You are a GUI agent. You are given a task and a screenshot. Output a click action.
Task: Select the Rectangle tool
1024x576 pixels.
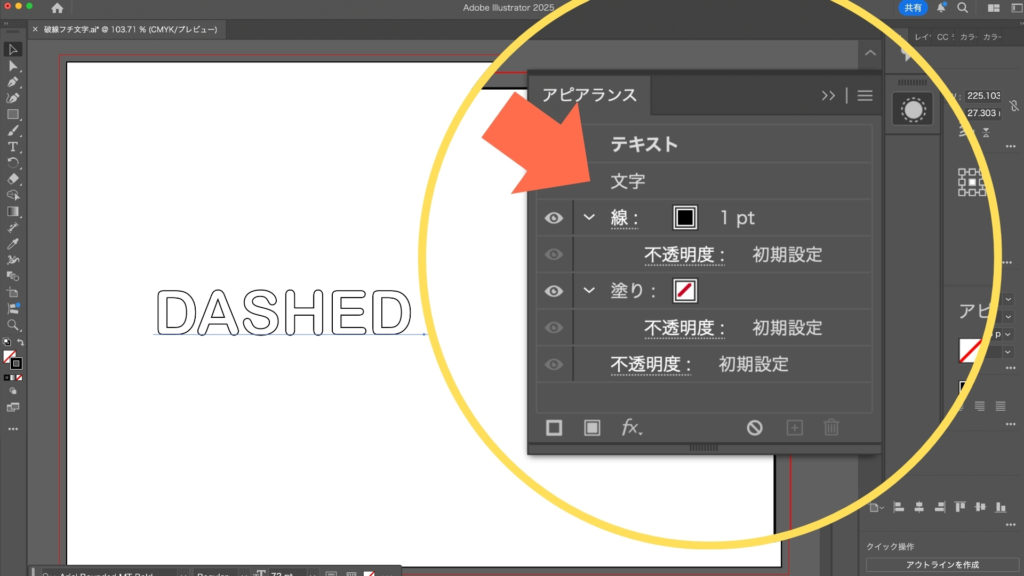pyautogui.click(x=13, y=114)
